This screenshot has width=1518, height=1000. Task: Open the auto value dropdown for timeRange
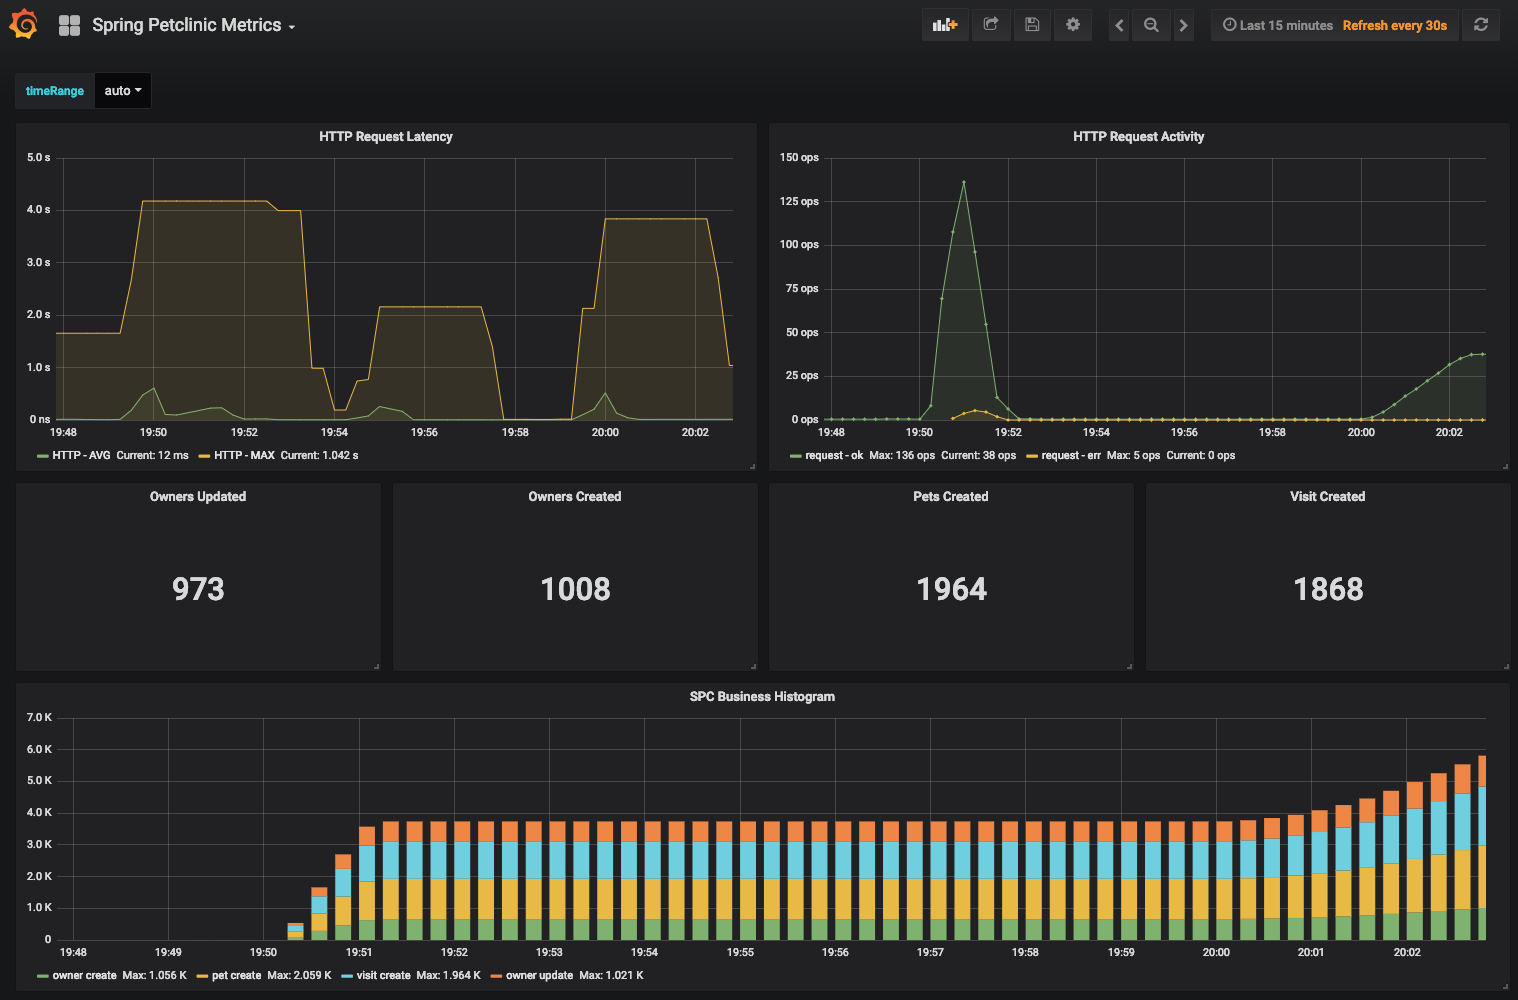(x=122, y=90)
